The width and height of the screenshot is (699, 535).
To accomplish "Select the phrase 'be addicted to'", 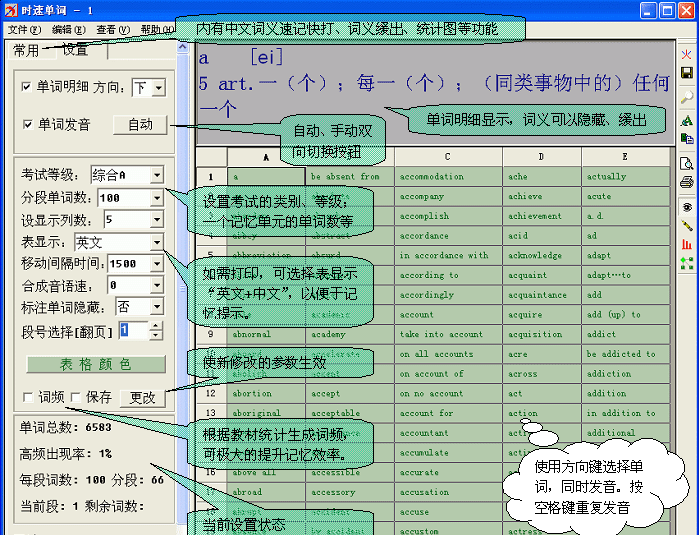I will tap(625, 354).
